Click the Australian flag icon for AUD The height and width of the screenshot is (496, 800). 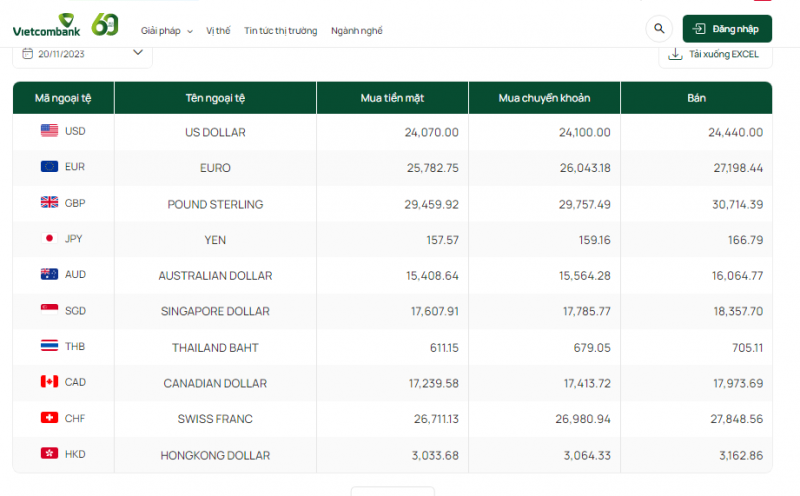point(49,275)
